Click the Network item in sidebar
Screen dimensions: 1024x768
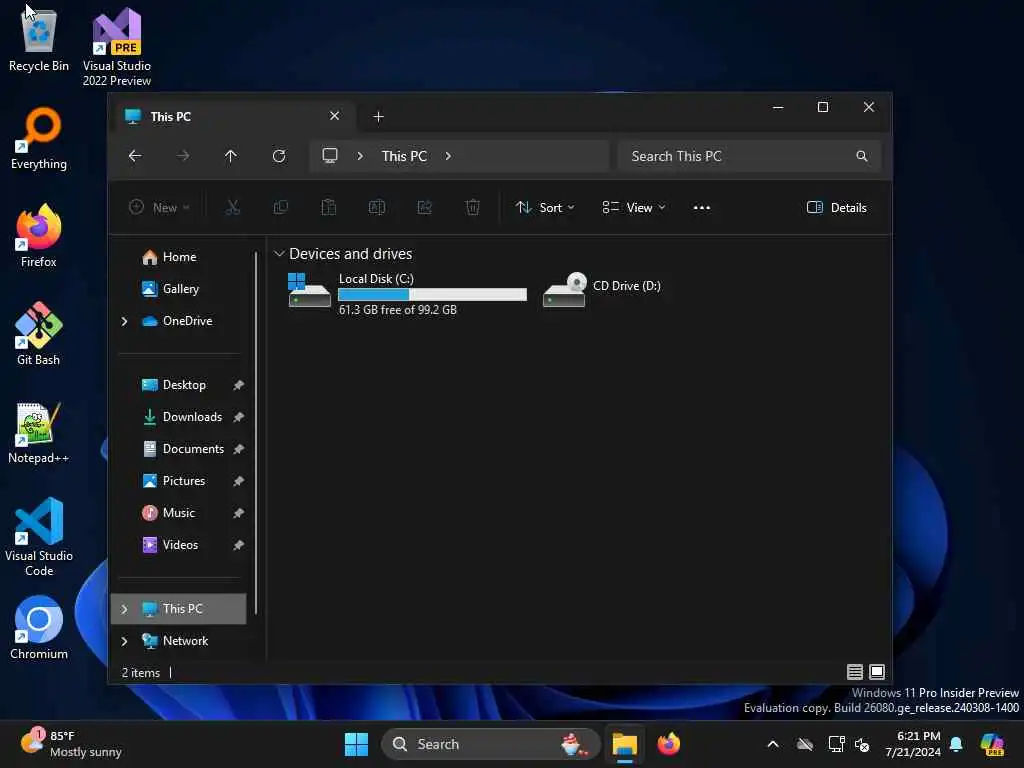[x=180, y=641]
